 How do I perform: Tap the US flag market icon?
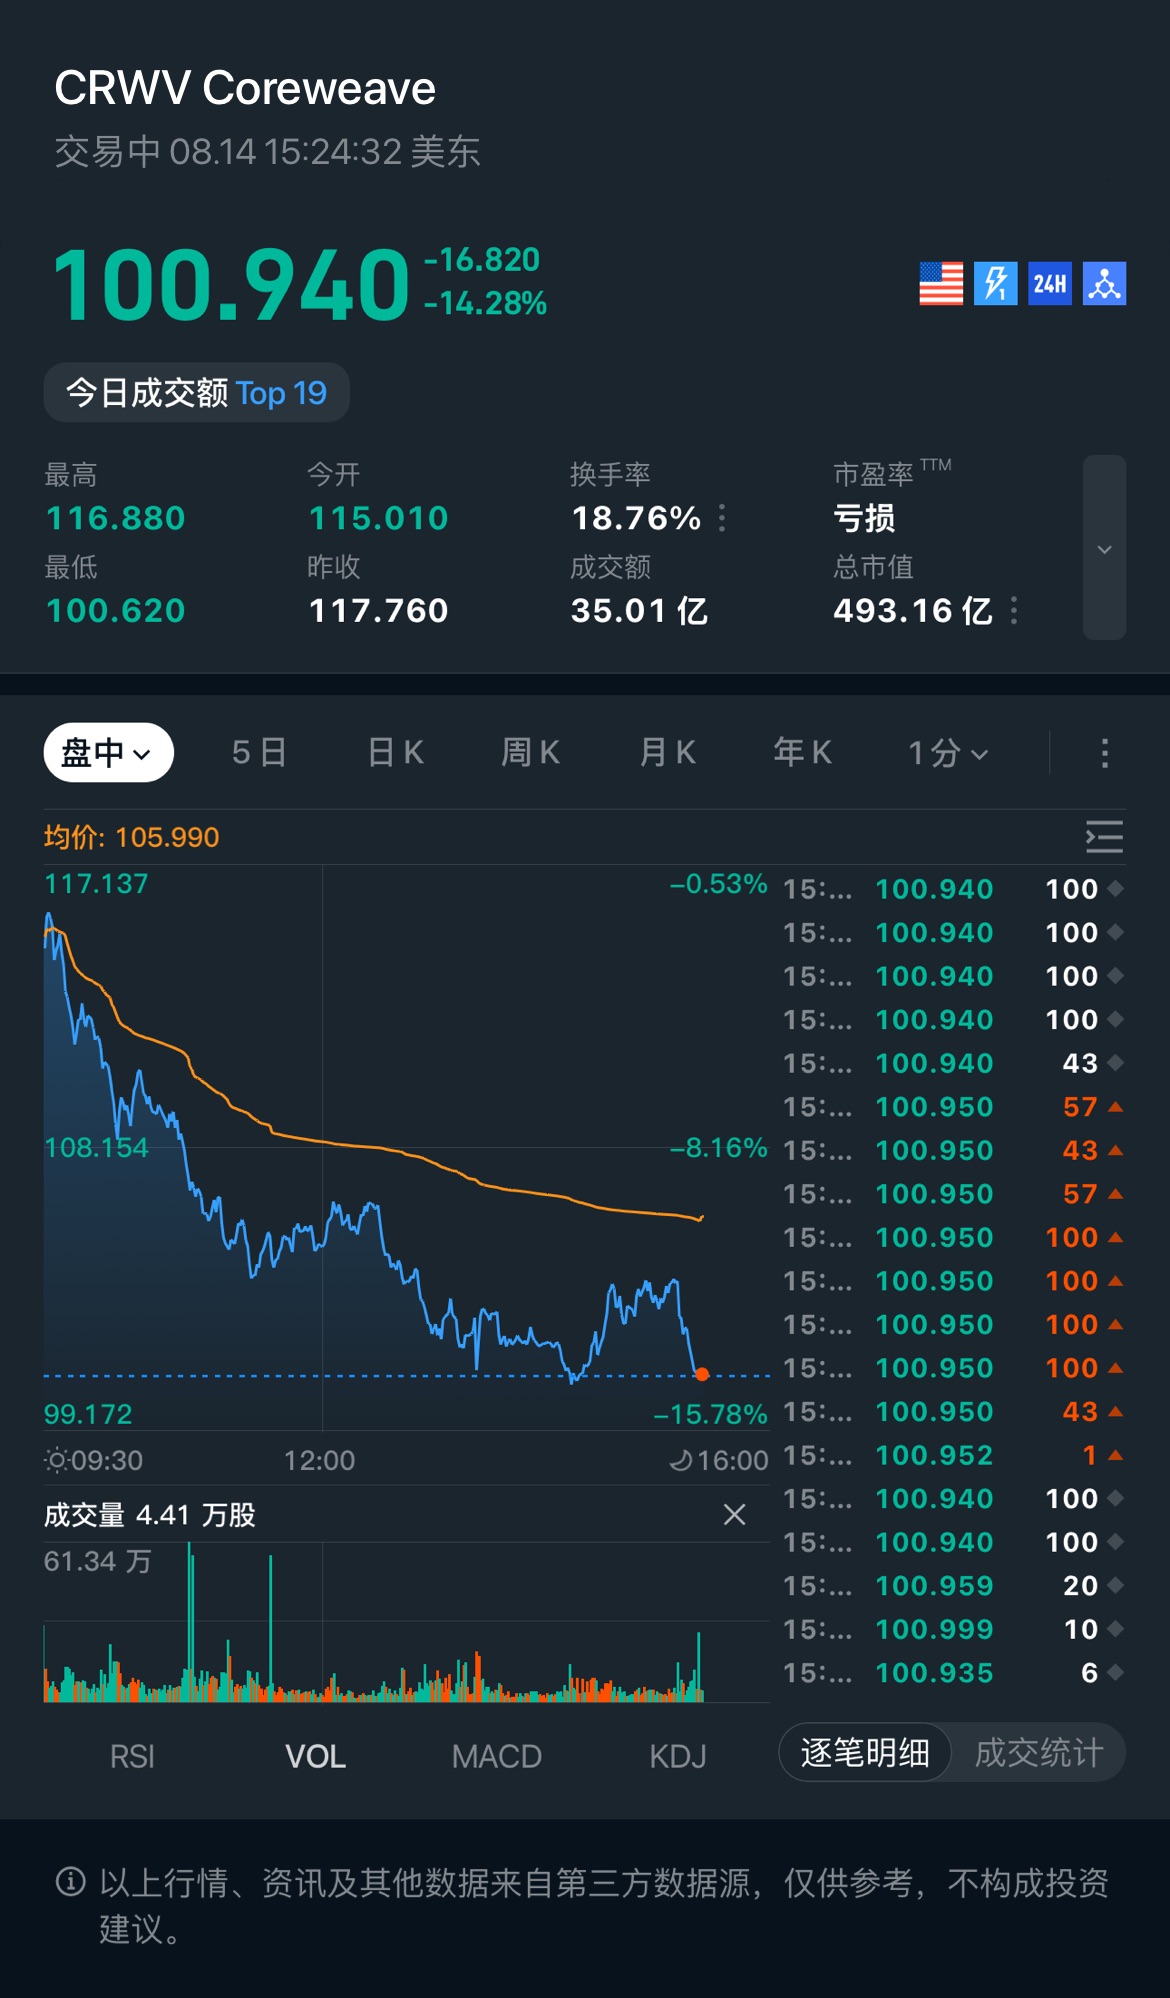[x=941, y=284]
